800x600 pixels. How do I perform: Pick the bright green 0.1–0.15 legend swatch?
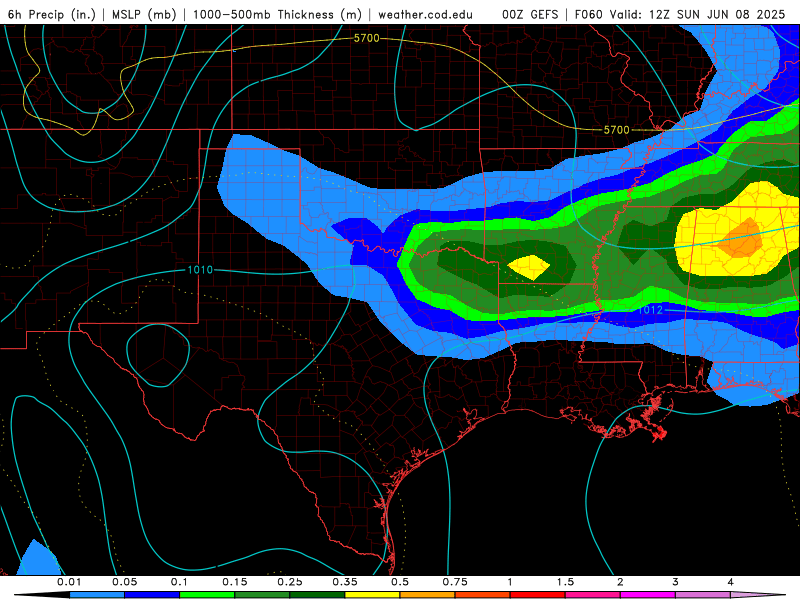tap(207, 595)
